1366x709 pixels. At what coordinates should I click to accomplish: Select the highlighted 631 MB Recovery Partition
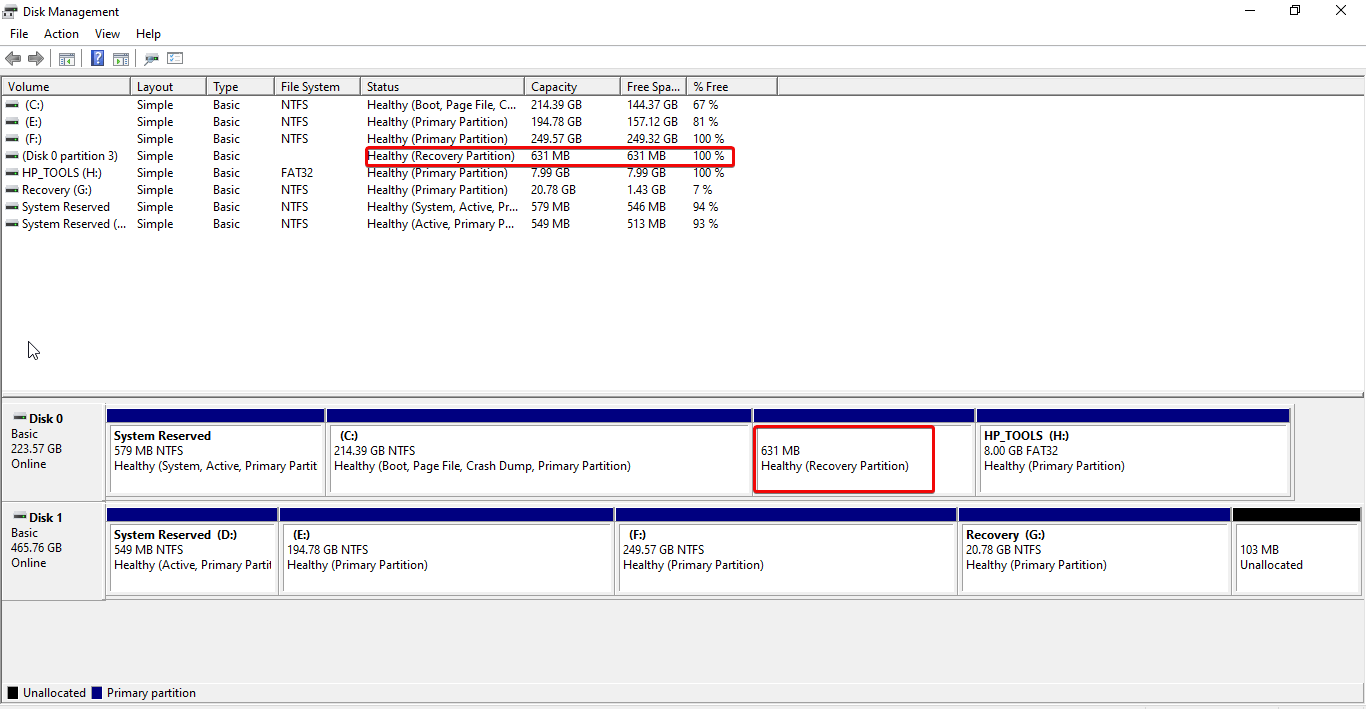843,459
